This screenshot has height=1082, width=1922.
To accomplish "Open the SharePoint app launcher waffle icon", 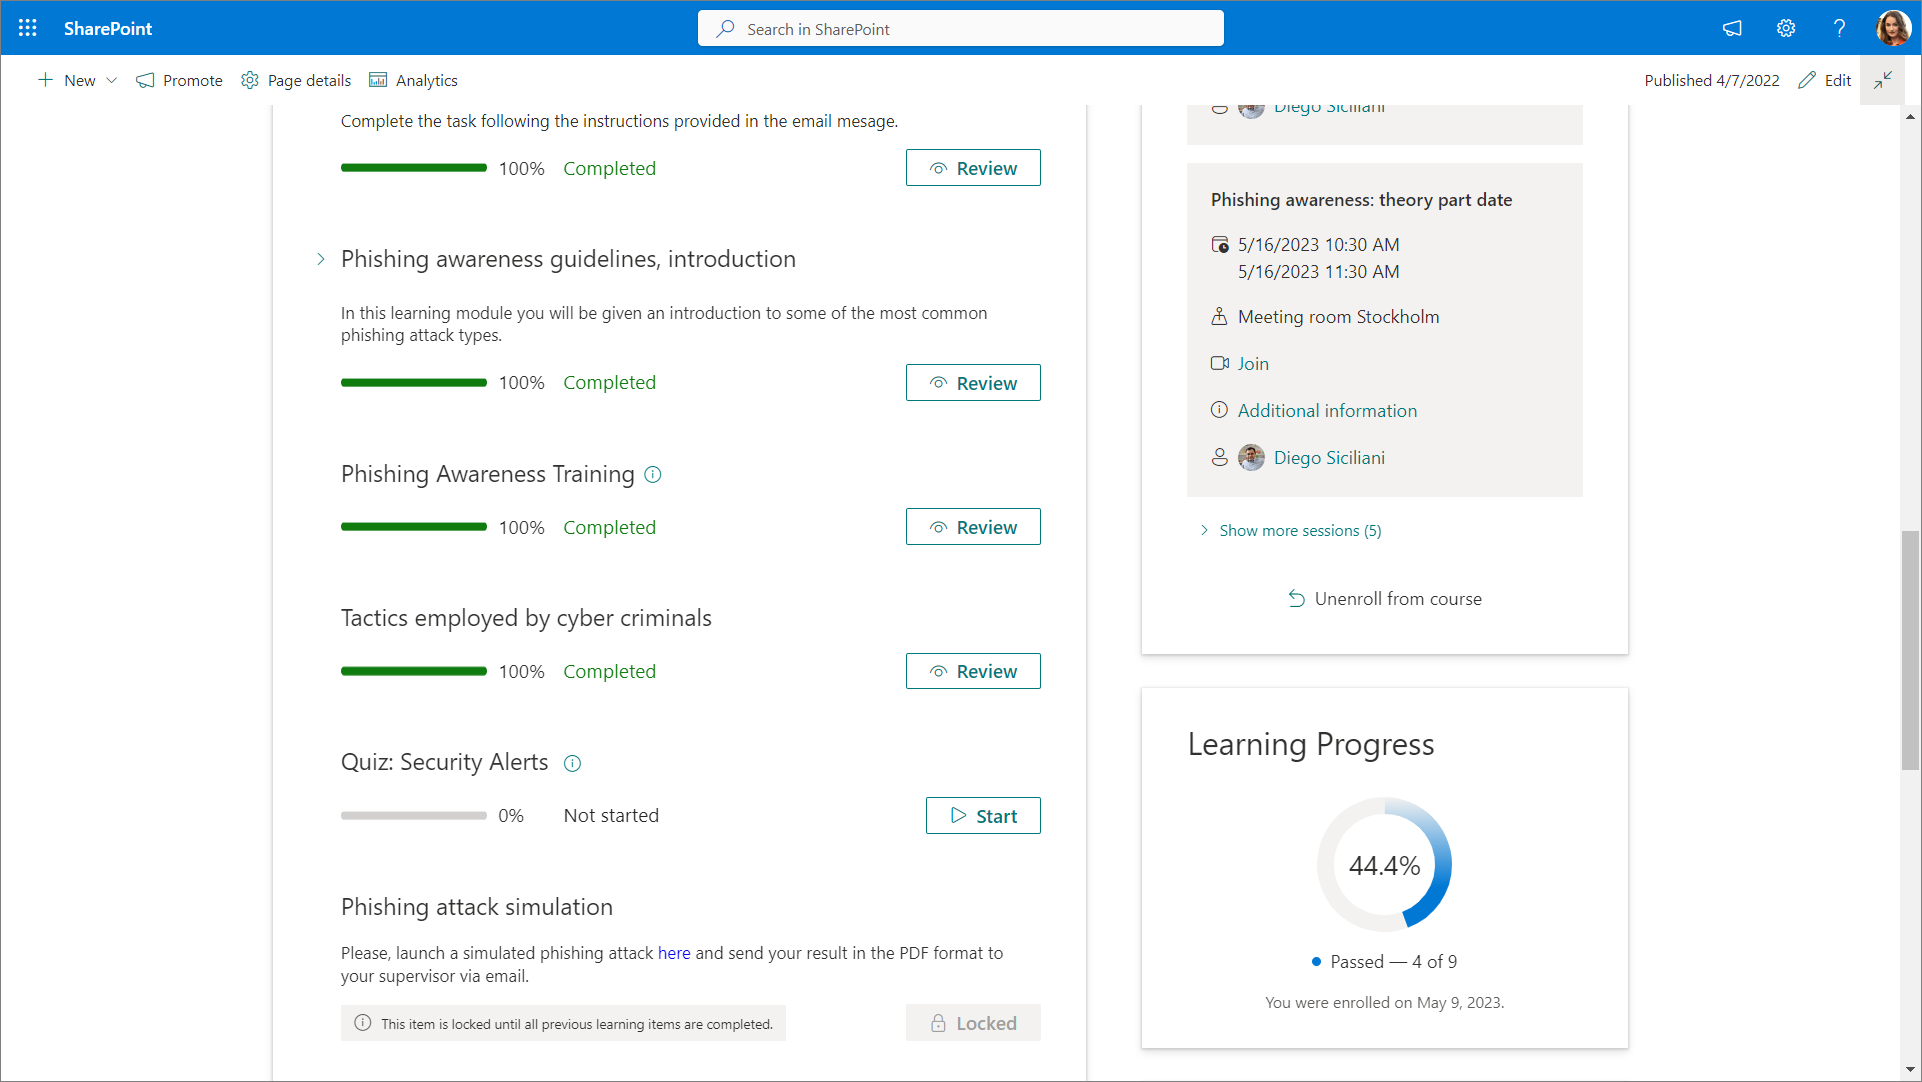I will coord(27,28).
